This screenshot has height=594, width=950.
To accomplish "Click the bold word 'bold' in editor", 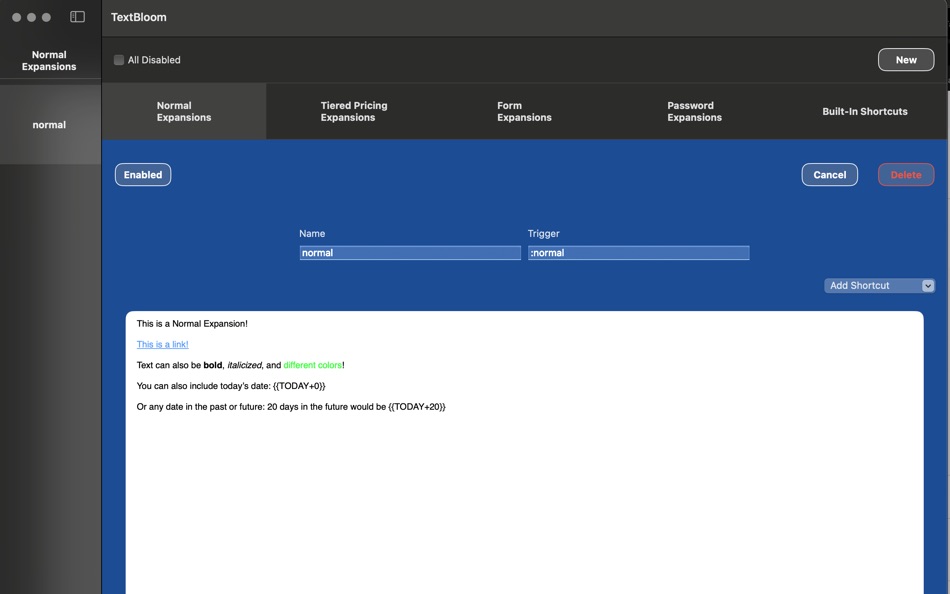I will point(213,365).
